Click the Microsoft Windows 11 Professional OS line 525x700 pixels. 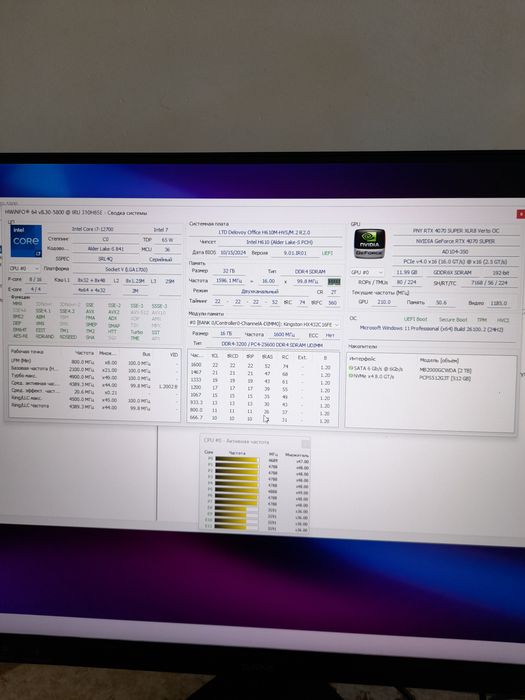431,329
